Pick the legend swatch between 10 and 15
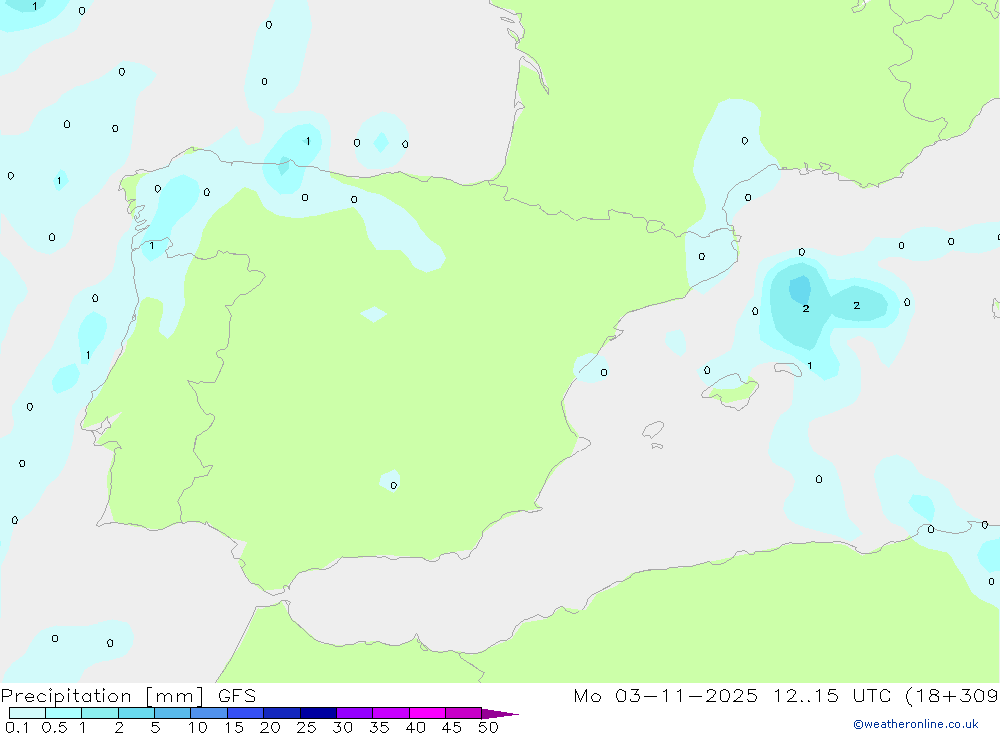Viewport: 1000px width, 733px height. pos(209,713)
